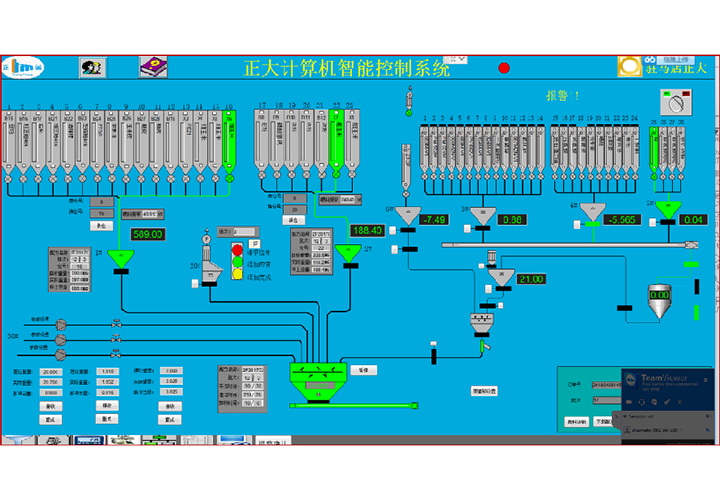Toggle the white gate checkbox left of -7.49 scale

click(393, 232)
